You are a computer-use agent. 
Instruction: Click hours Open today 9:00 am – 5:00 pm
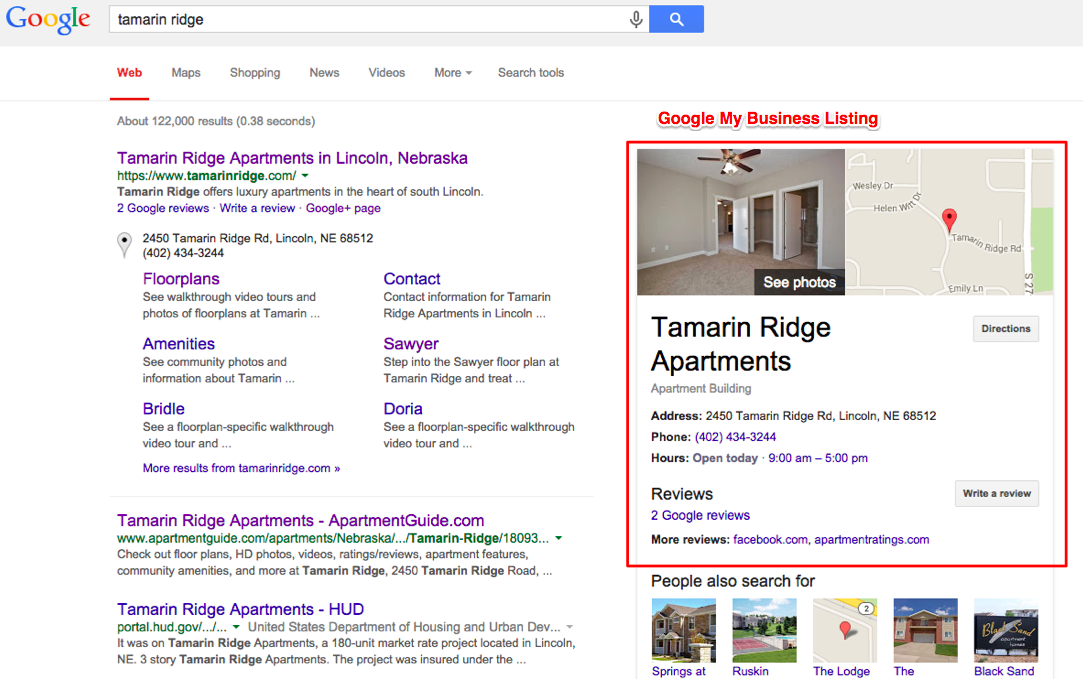(x=780, y=458)
